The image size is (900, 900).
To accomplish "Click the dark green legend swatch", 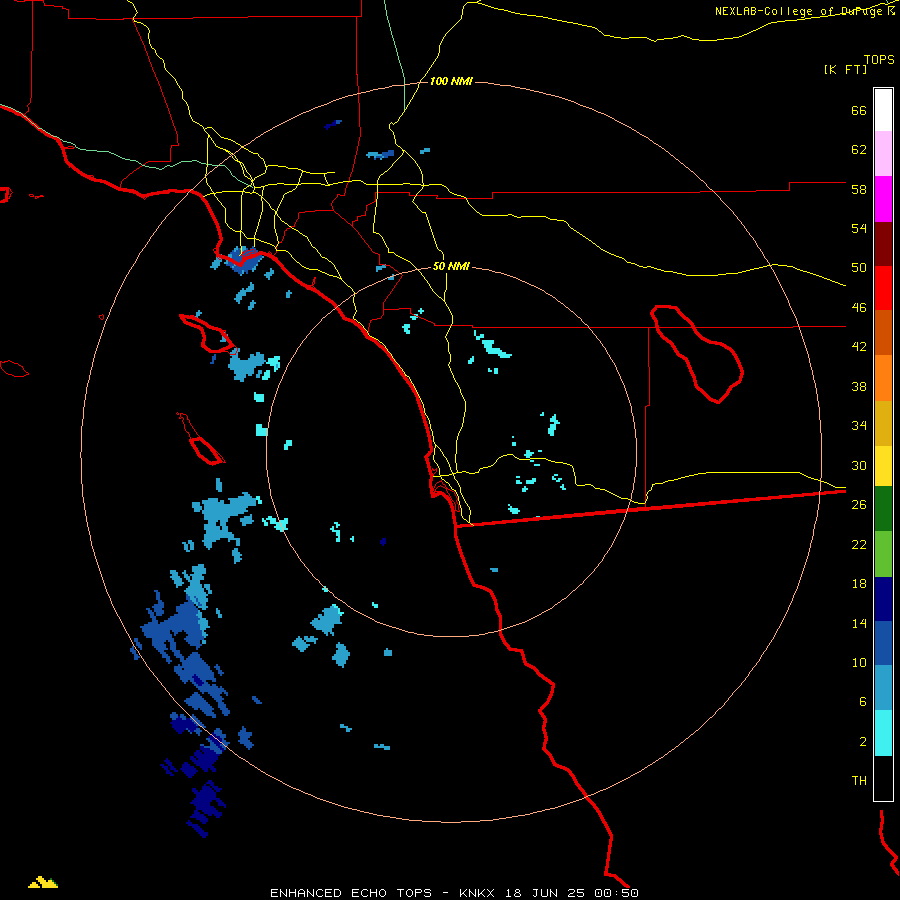I will pyautogui.click(x=883, y=509).
